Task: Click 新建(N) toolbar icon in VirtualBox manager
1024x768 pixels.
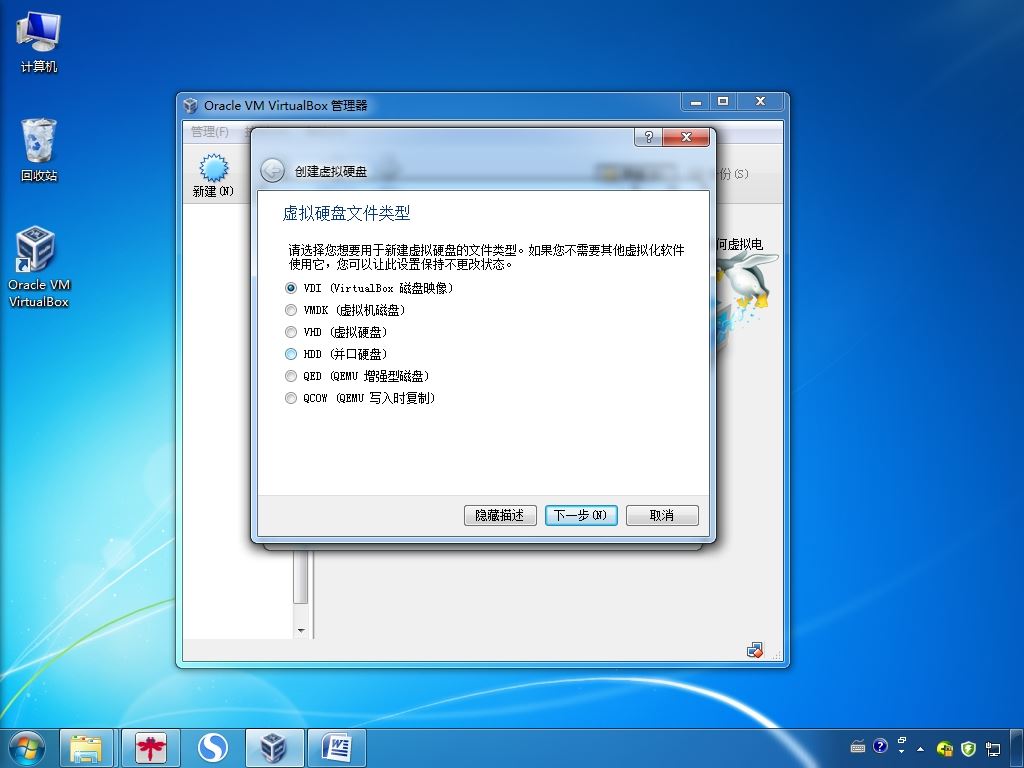Action: [x=213, y=175]
